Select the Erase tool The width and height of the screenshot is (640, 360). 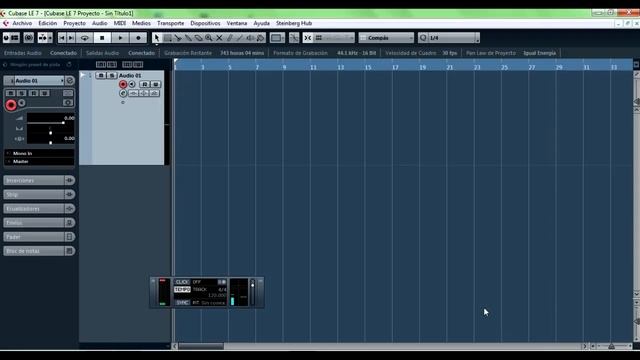198,38
